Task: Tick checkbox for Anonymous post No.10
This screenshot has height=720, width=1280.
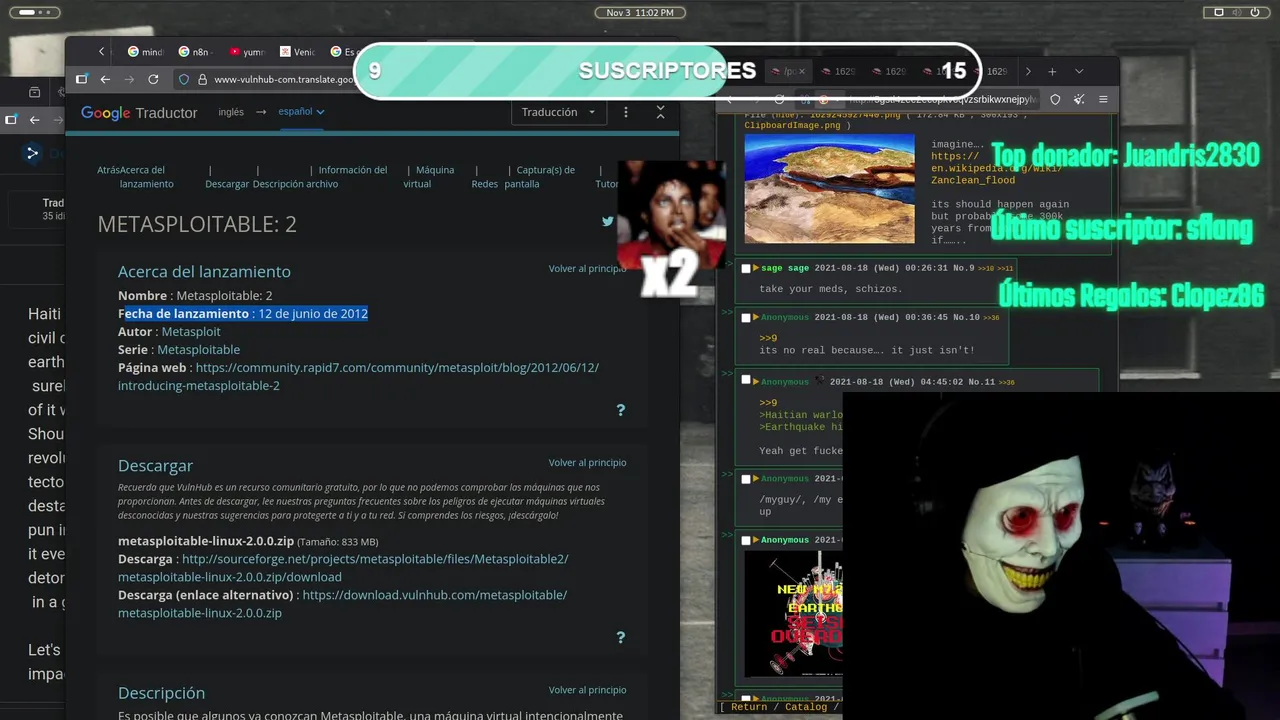Action: (x=745, y=317)
